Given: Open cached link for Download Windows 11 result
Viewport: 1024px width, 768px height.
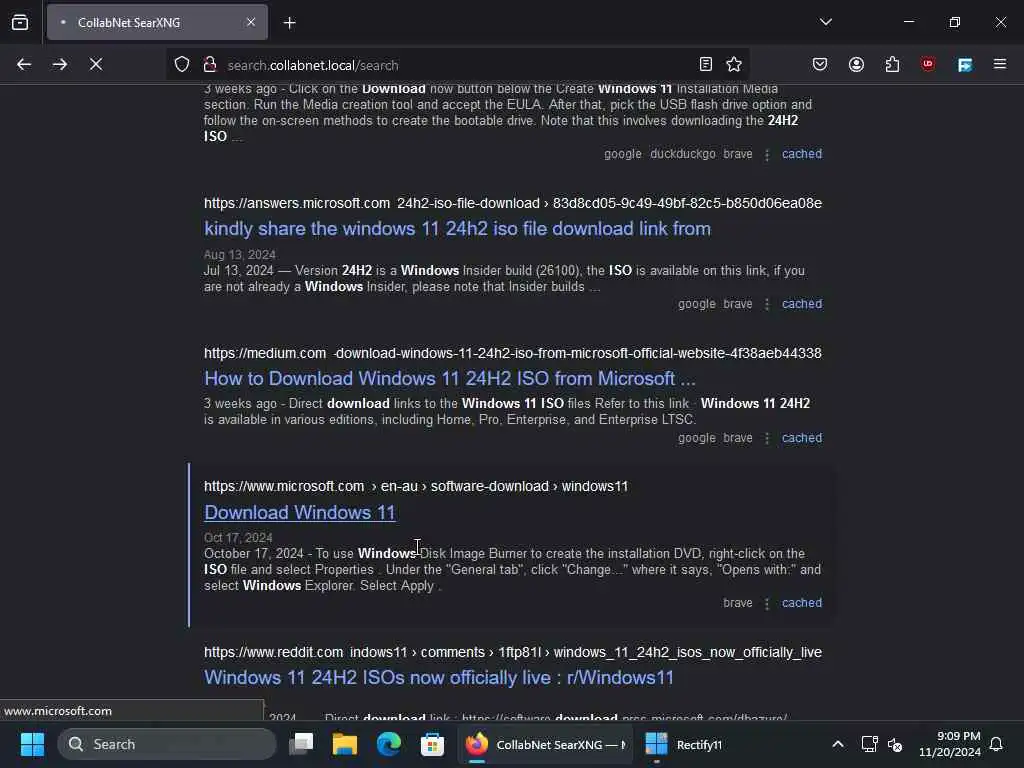Looking at the screenshot, I should (x=802, y=603).
